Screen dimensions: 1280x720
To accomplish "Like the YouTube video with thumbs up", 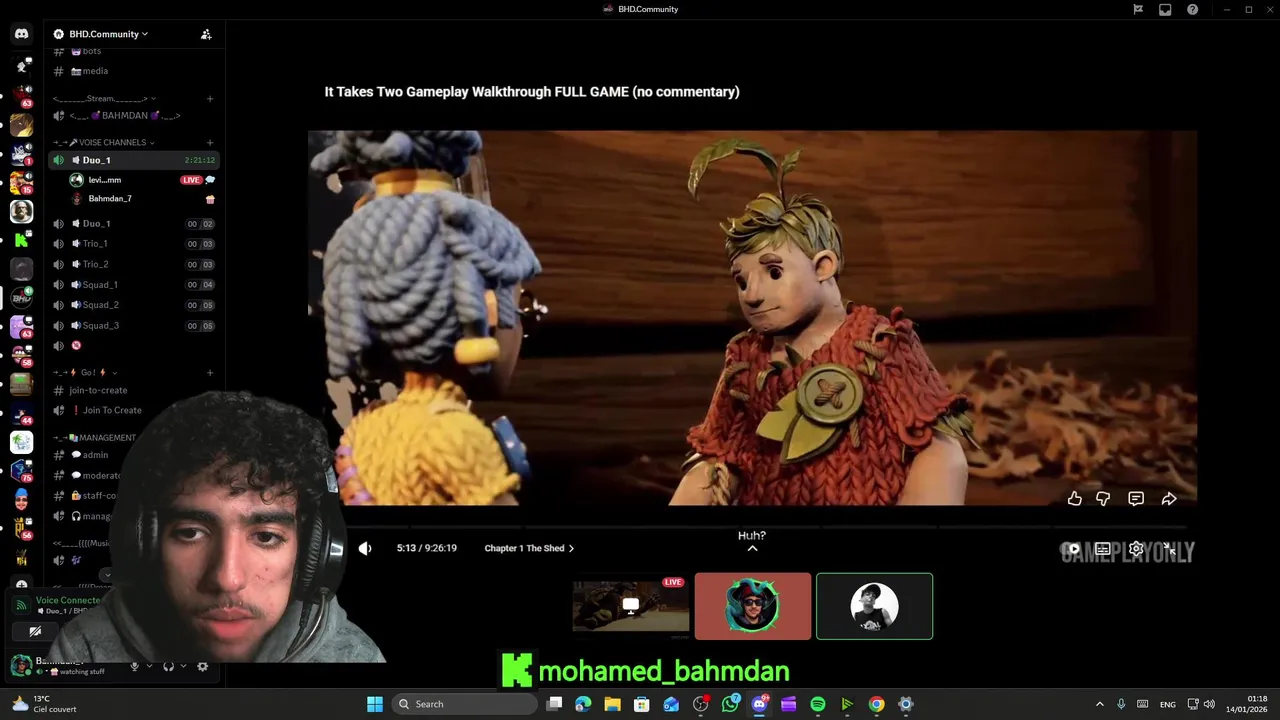I will tap(1074, 498).
